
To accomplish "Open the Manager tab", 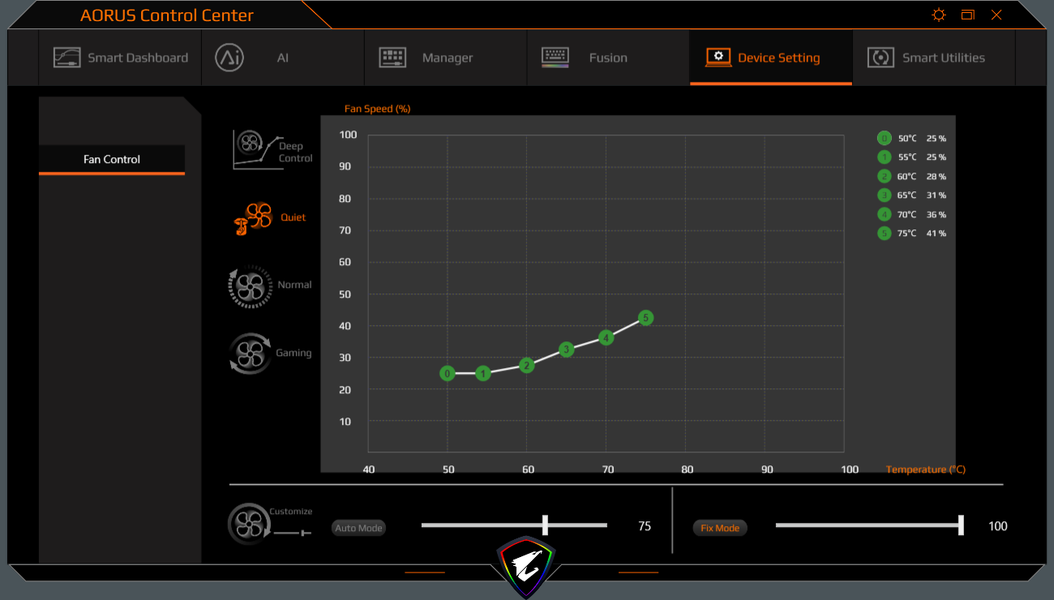I will click(x=446, y=58).
